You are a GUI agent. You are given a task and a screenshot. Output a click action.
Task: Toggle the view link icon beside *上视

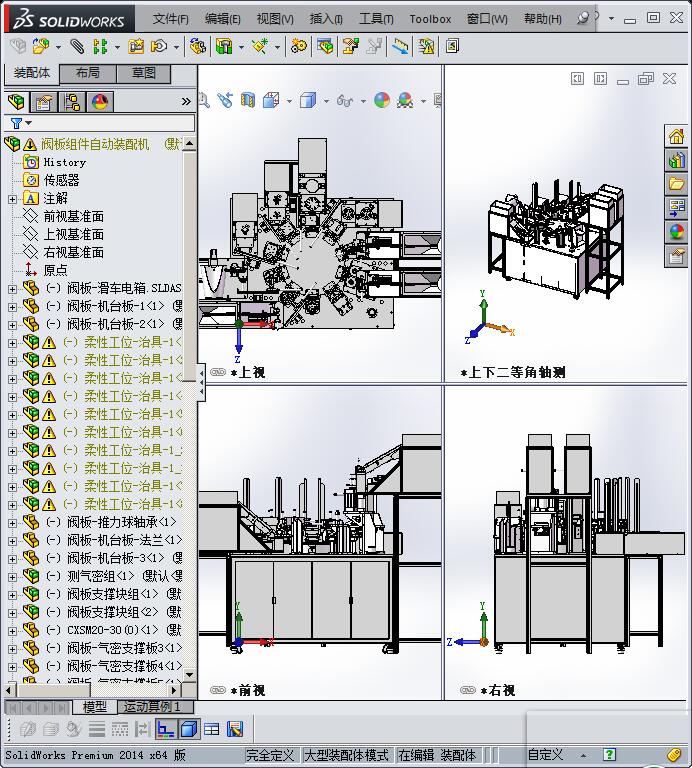[x=217, y=372]
